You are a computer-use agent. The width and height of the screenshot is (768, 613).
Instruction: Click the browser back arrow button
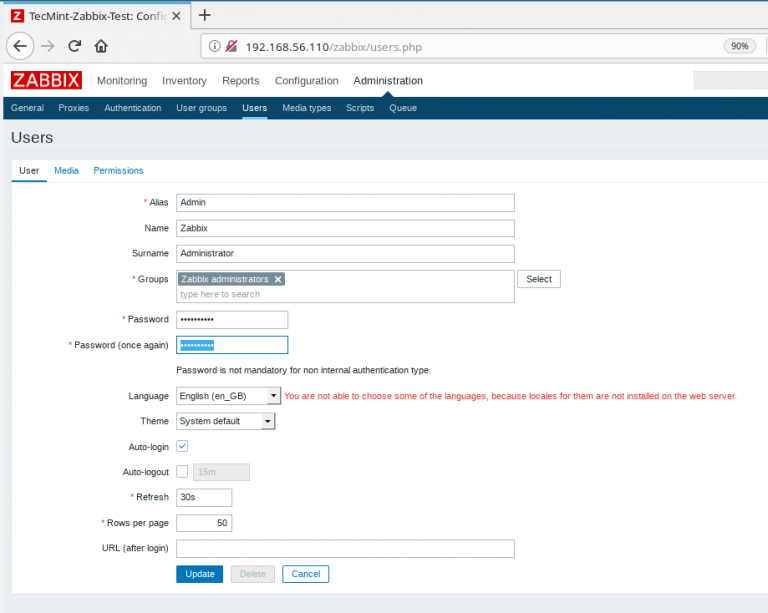click(21, 46)
